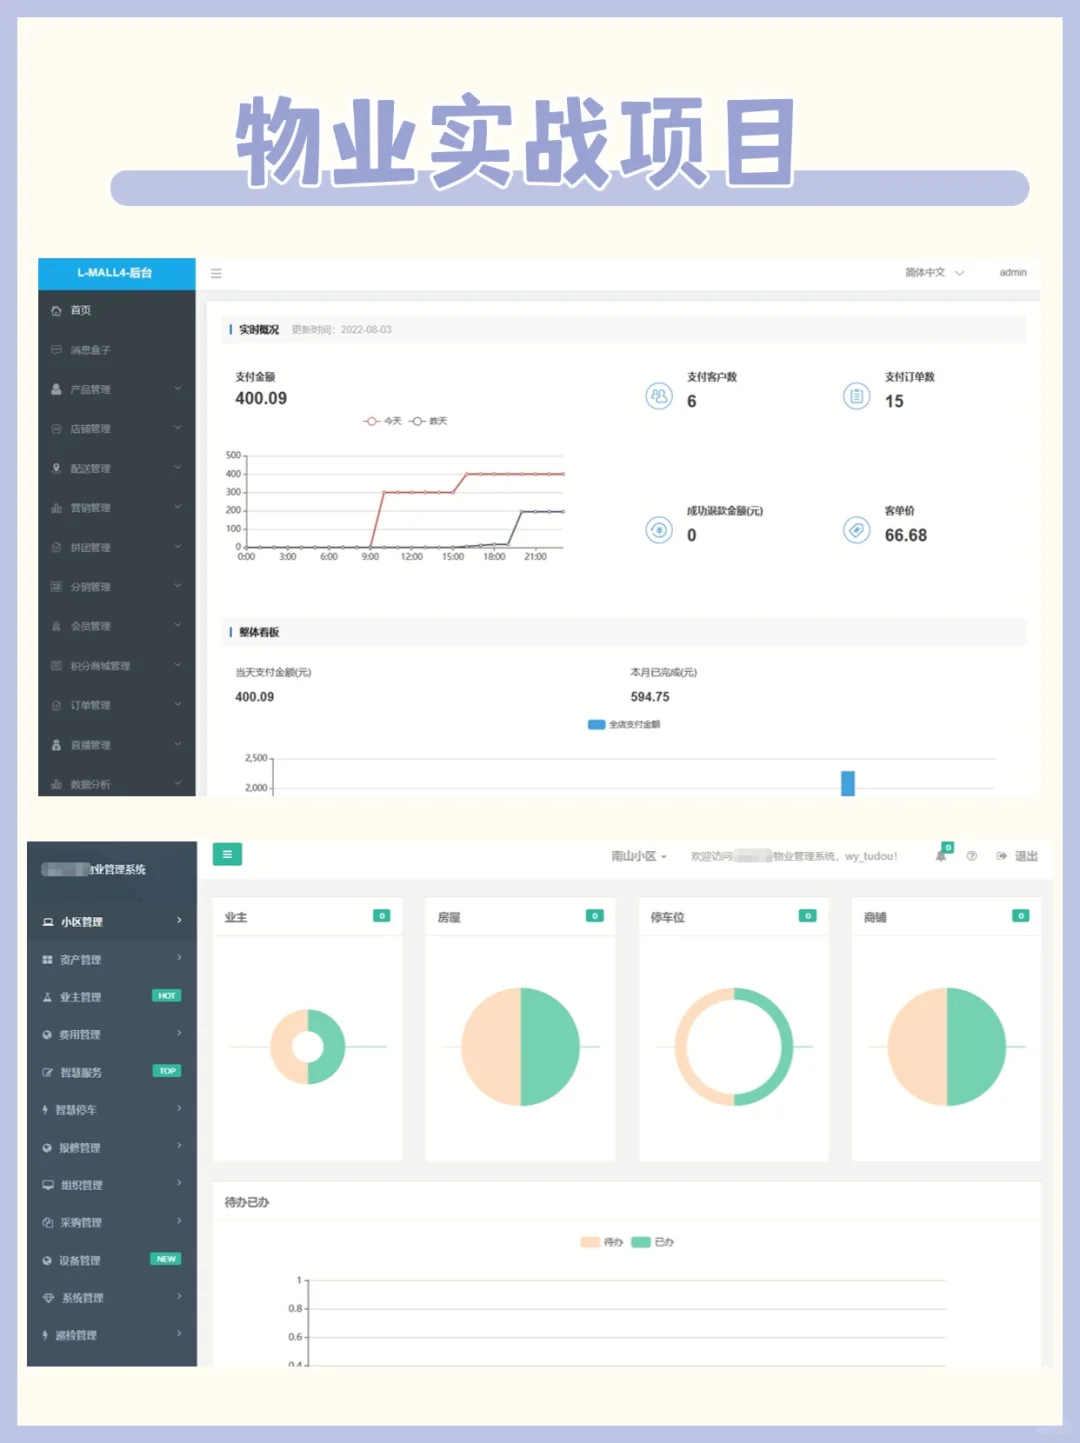This screenshot has height=1443, width=1080.
Task: Expand the 费用管理 arrow
Action: tap(179, 1033)
